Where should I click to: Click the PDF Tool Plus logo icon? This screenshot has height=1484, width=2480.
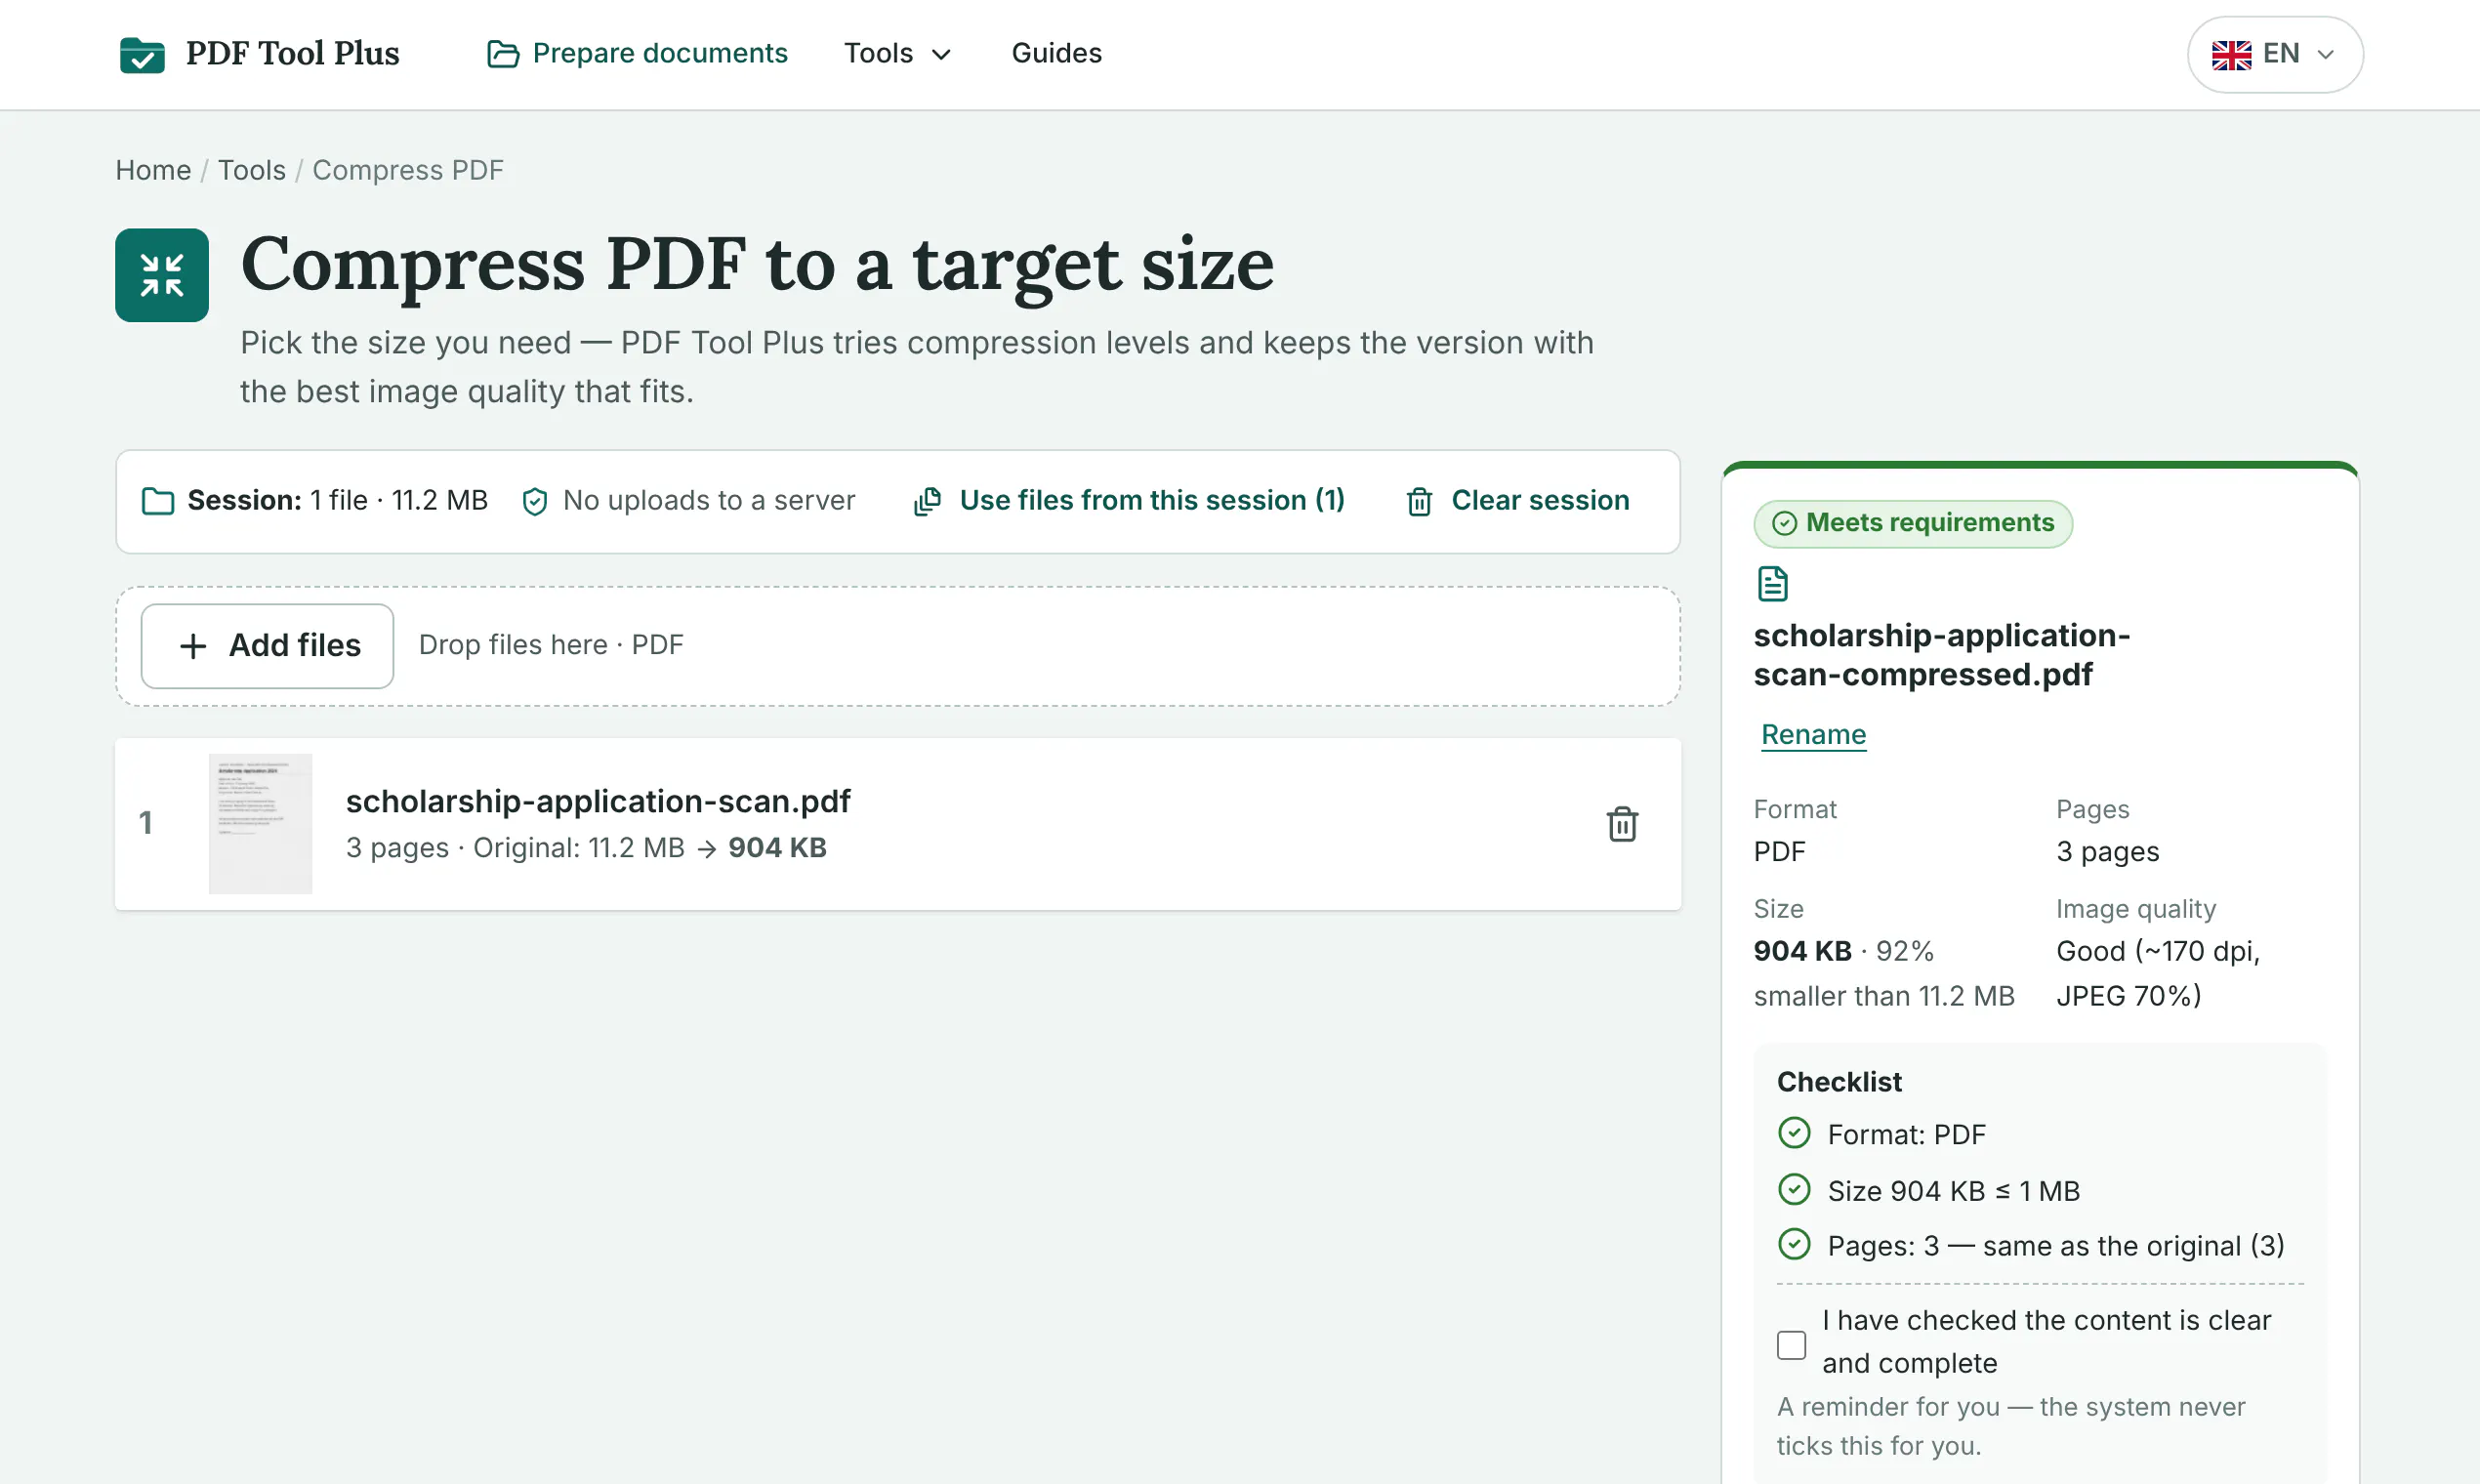[x=142, y=54]
